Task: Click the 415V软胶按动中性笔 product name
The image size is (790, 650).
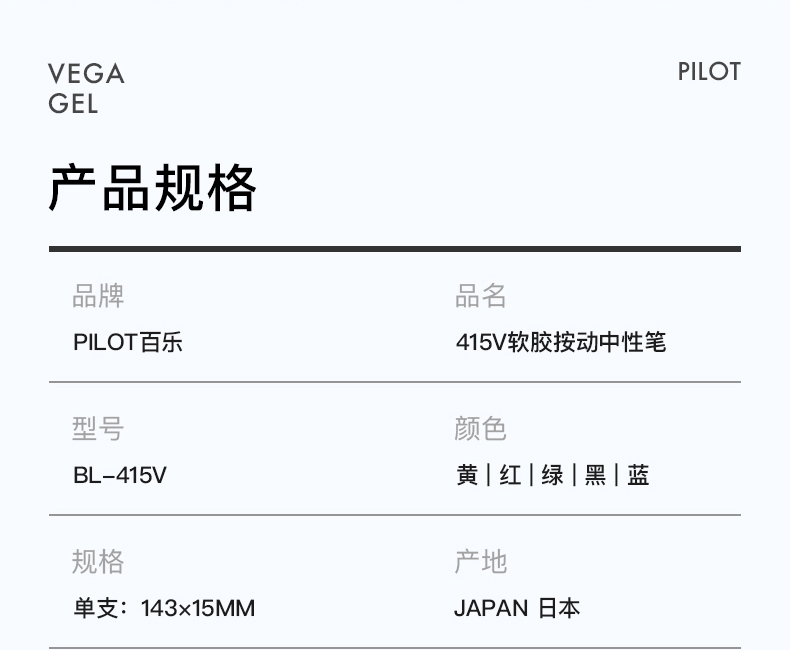Action: pos(561,343)
